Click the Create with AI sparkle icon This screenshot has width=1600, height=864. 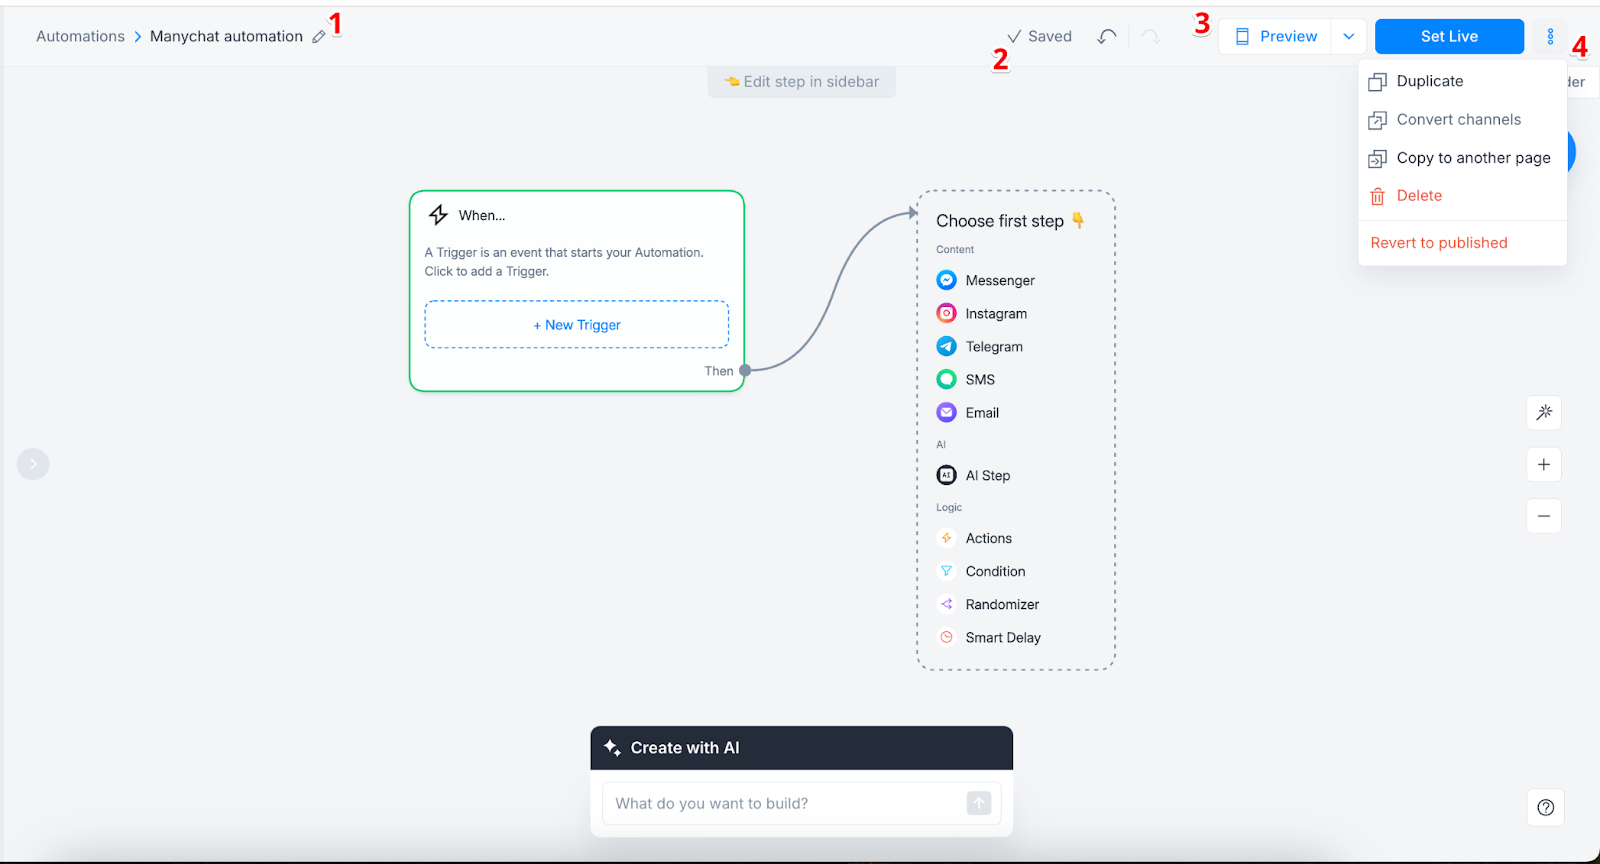point(612,747)
